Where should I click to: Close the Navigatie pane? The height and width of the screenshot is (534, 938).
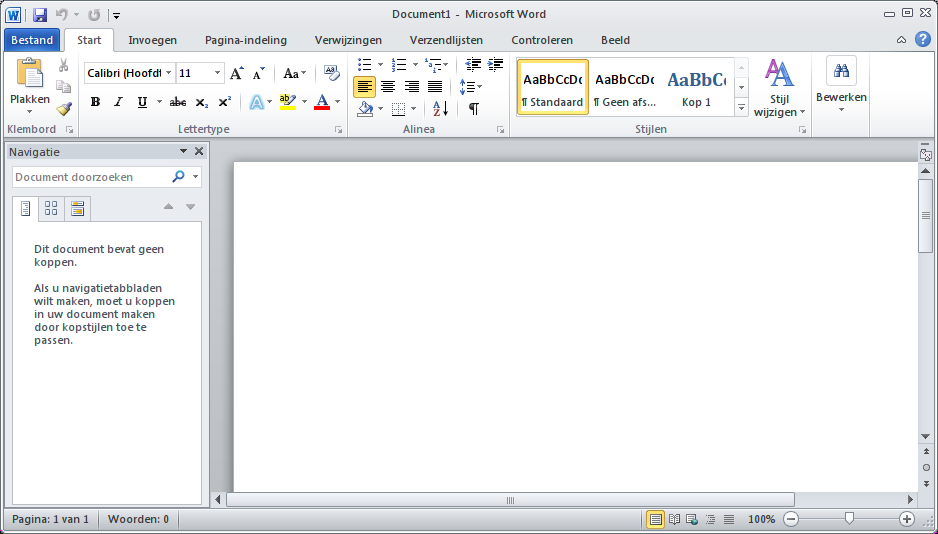coord(199,151)
